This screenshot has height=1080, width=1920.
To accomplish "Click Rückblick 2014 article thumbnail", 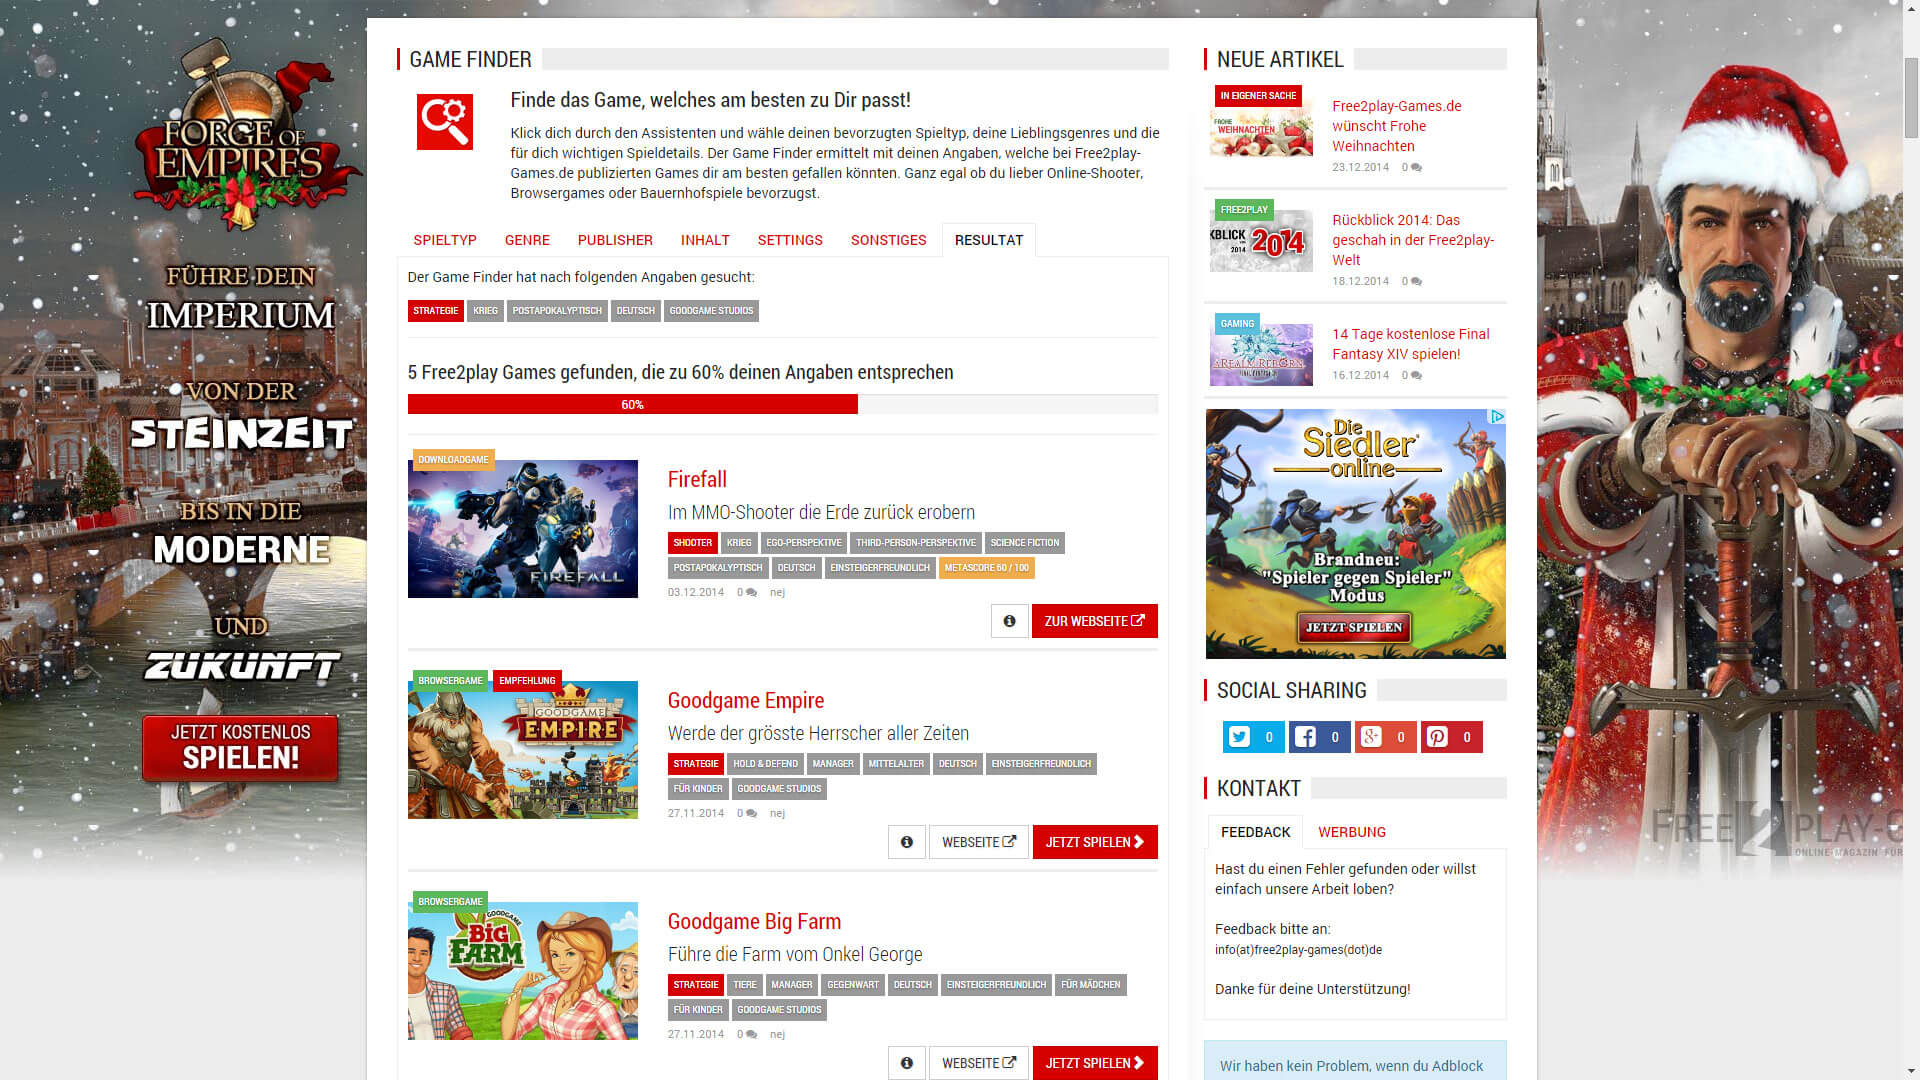I will 1261,241.
